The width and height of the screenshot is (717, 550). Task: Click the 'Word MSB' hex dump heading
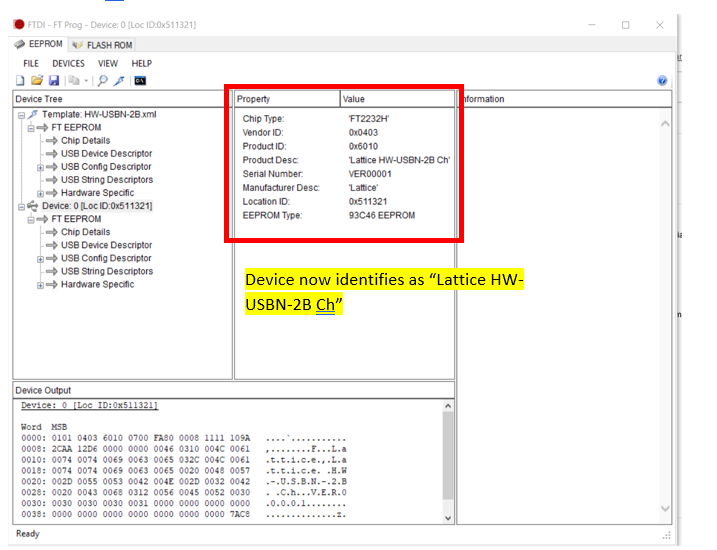[44, 427]
